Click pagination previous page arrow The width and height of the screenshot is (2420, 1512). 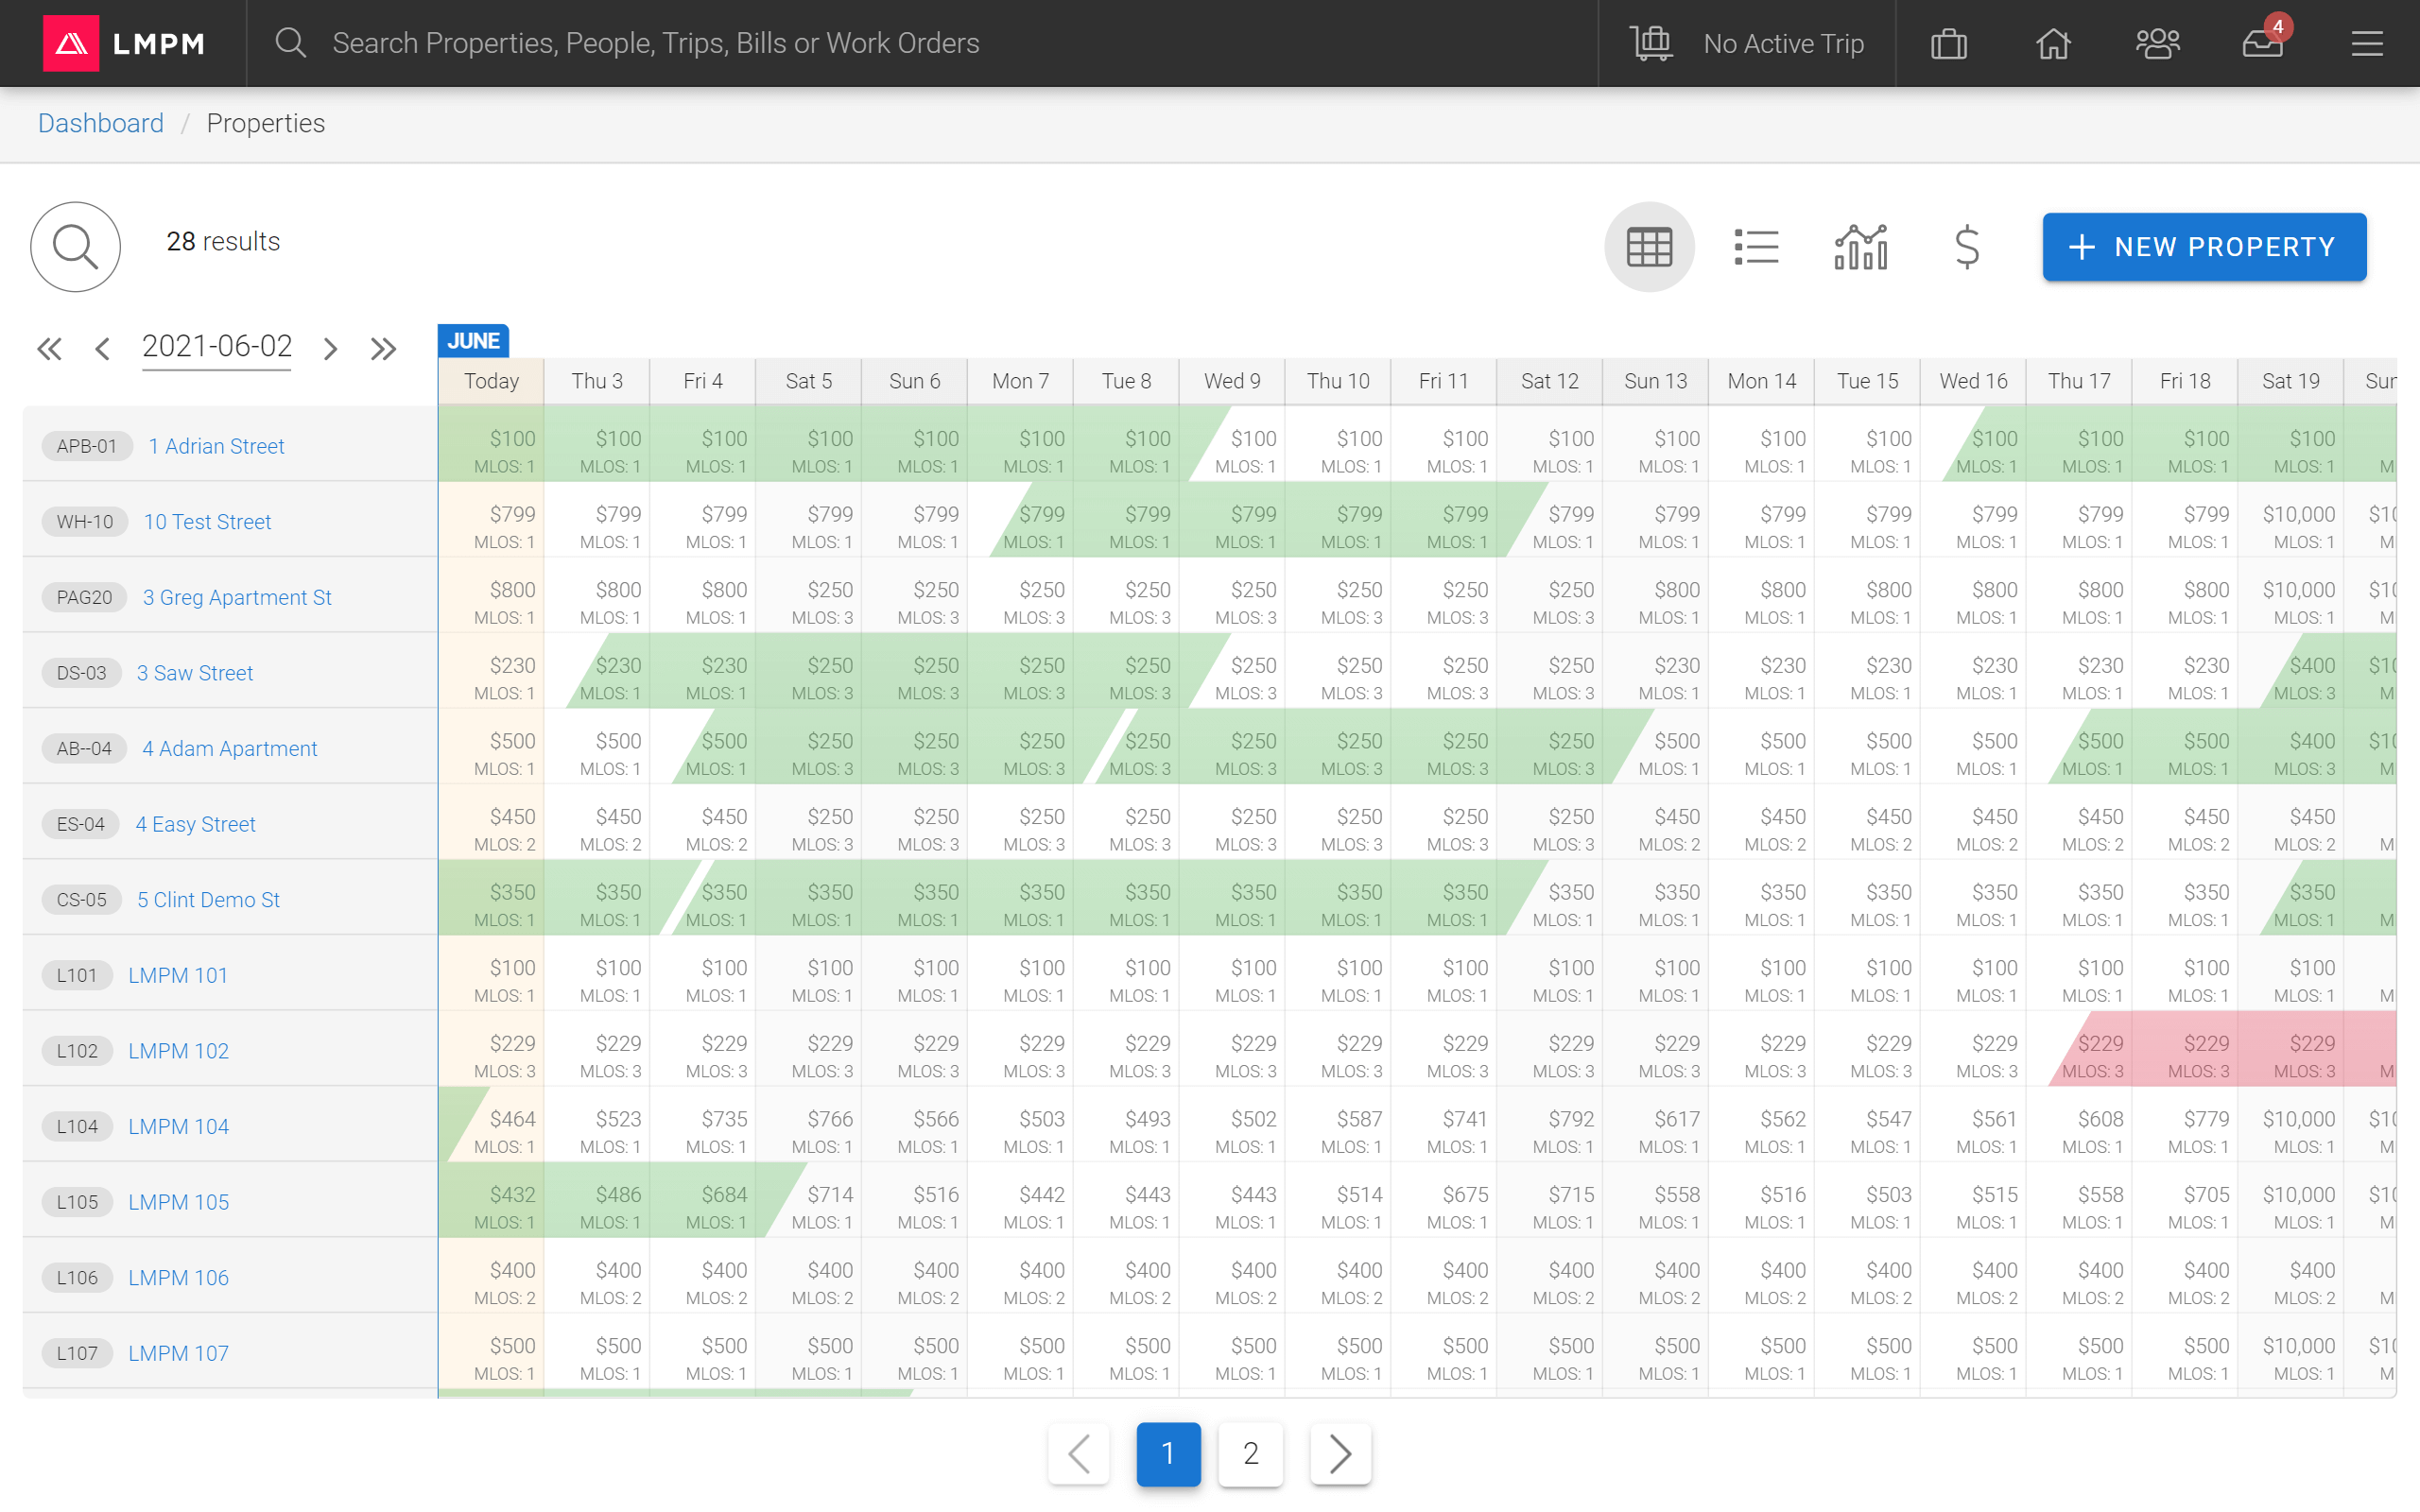click(x=1078, y=1453)
